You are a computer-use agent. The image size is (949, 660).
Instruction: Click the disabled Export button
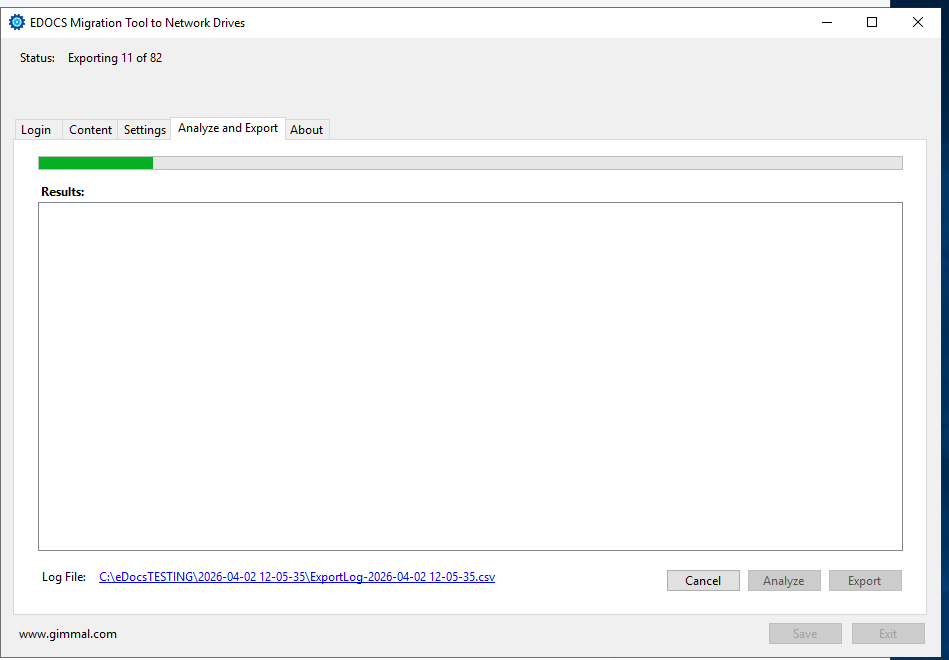click(865, 581)
